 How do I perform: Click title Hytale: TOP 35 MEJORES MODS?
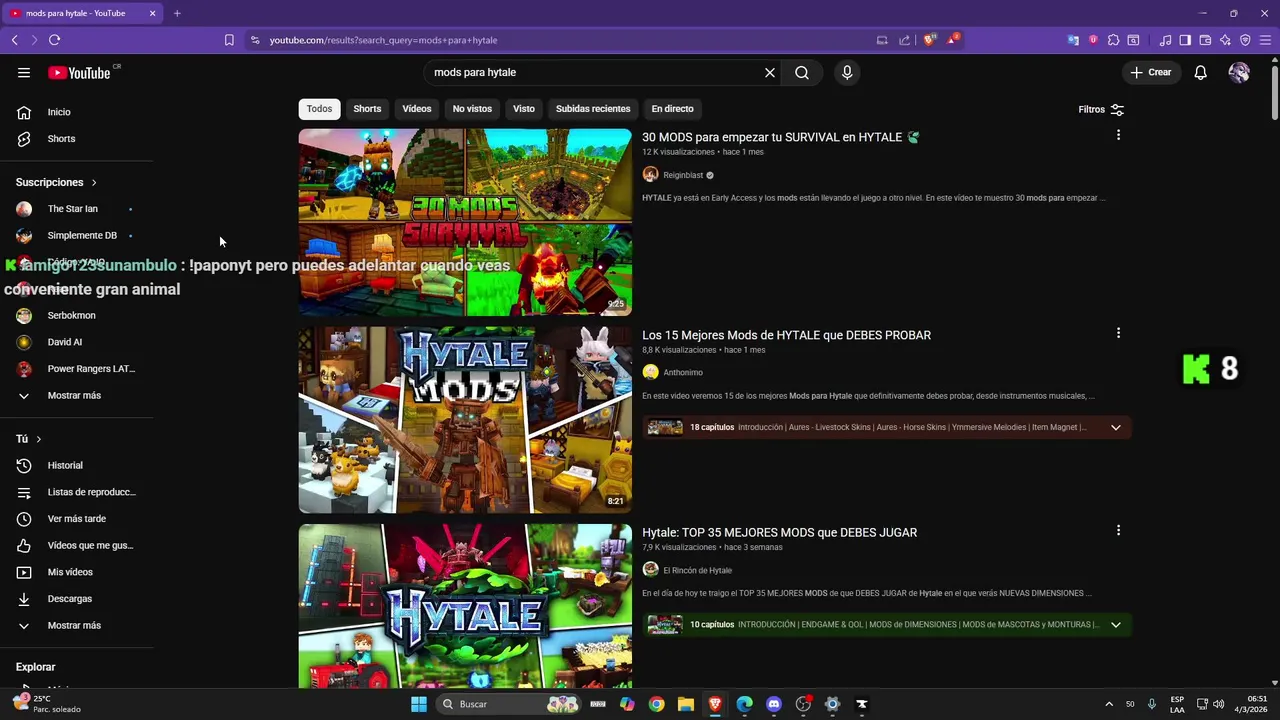pos(779,532)
